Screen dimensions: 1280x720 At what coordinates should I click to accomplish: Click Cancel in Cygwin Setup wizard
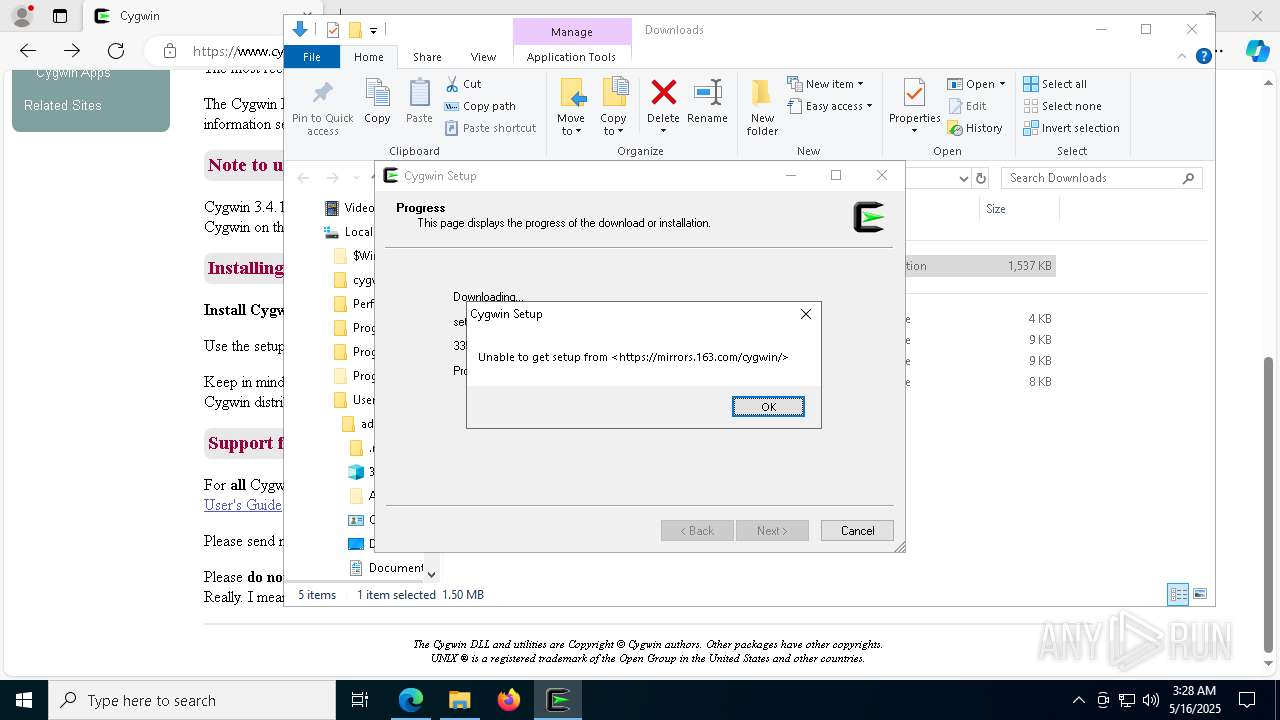857,530
